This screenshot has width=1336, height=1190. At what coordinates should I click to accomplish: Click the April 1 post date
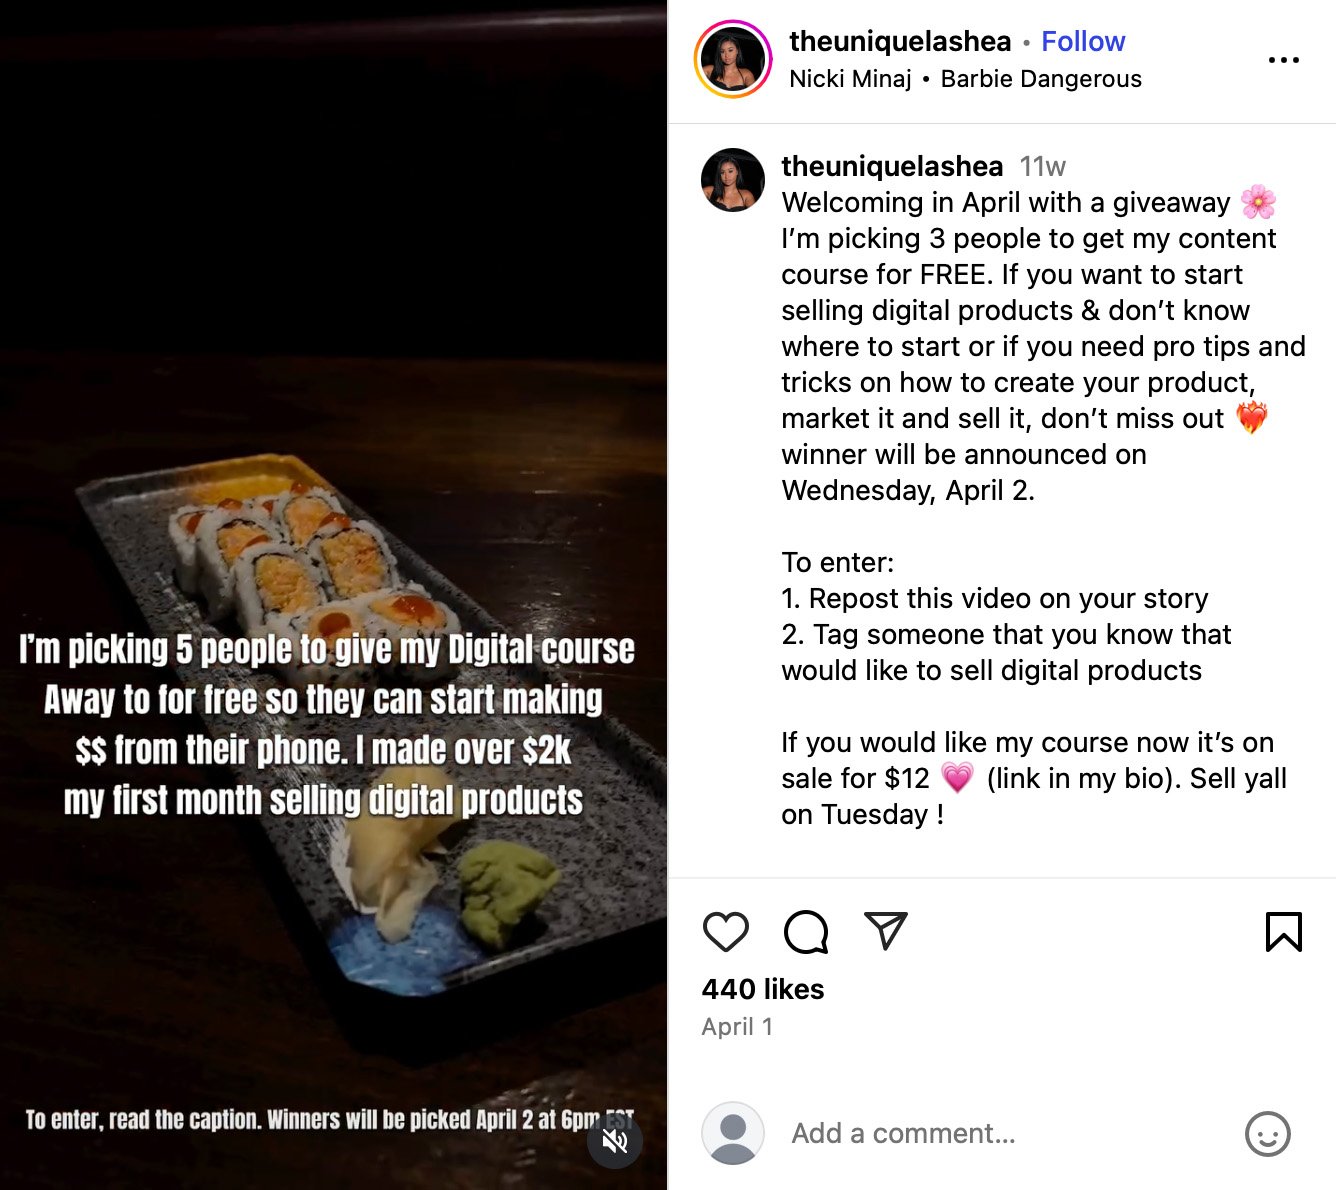point(737,1026)
